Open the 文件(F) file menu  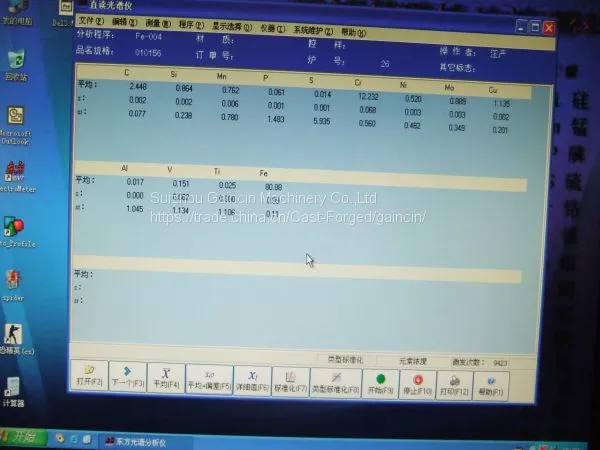[x=91, y=20]
